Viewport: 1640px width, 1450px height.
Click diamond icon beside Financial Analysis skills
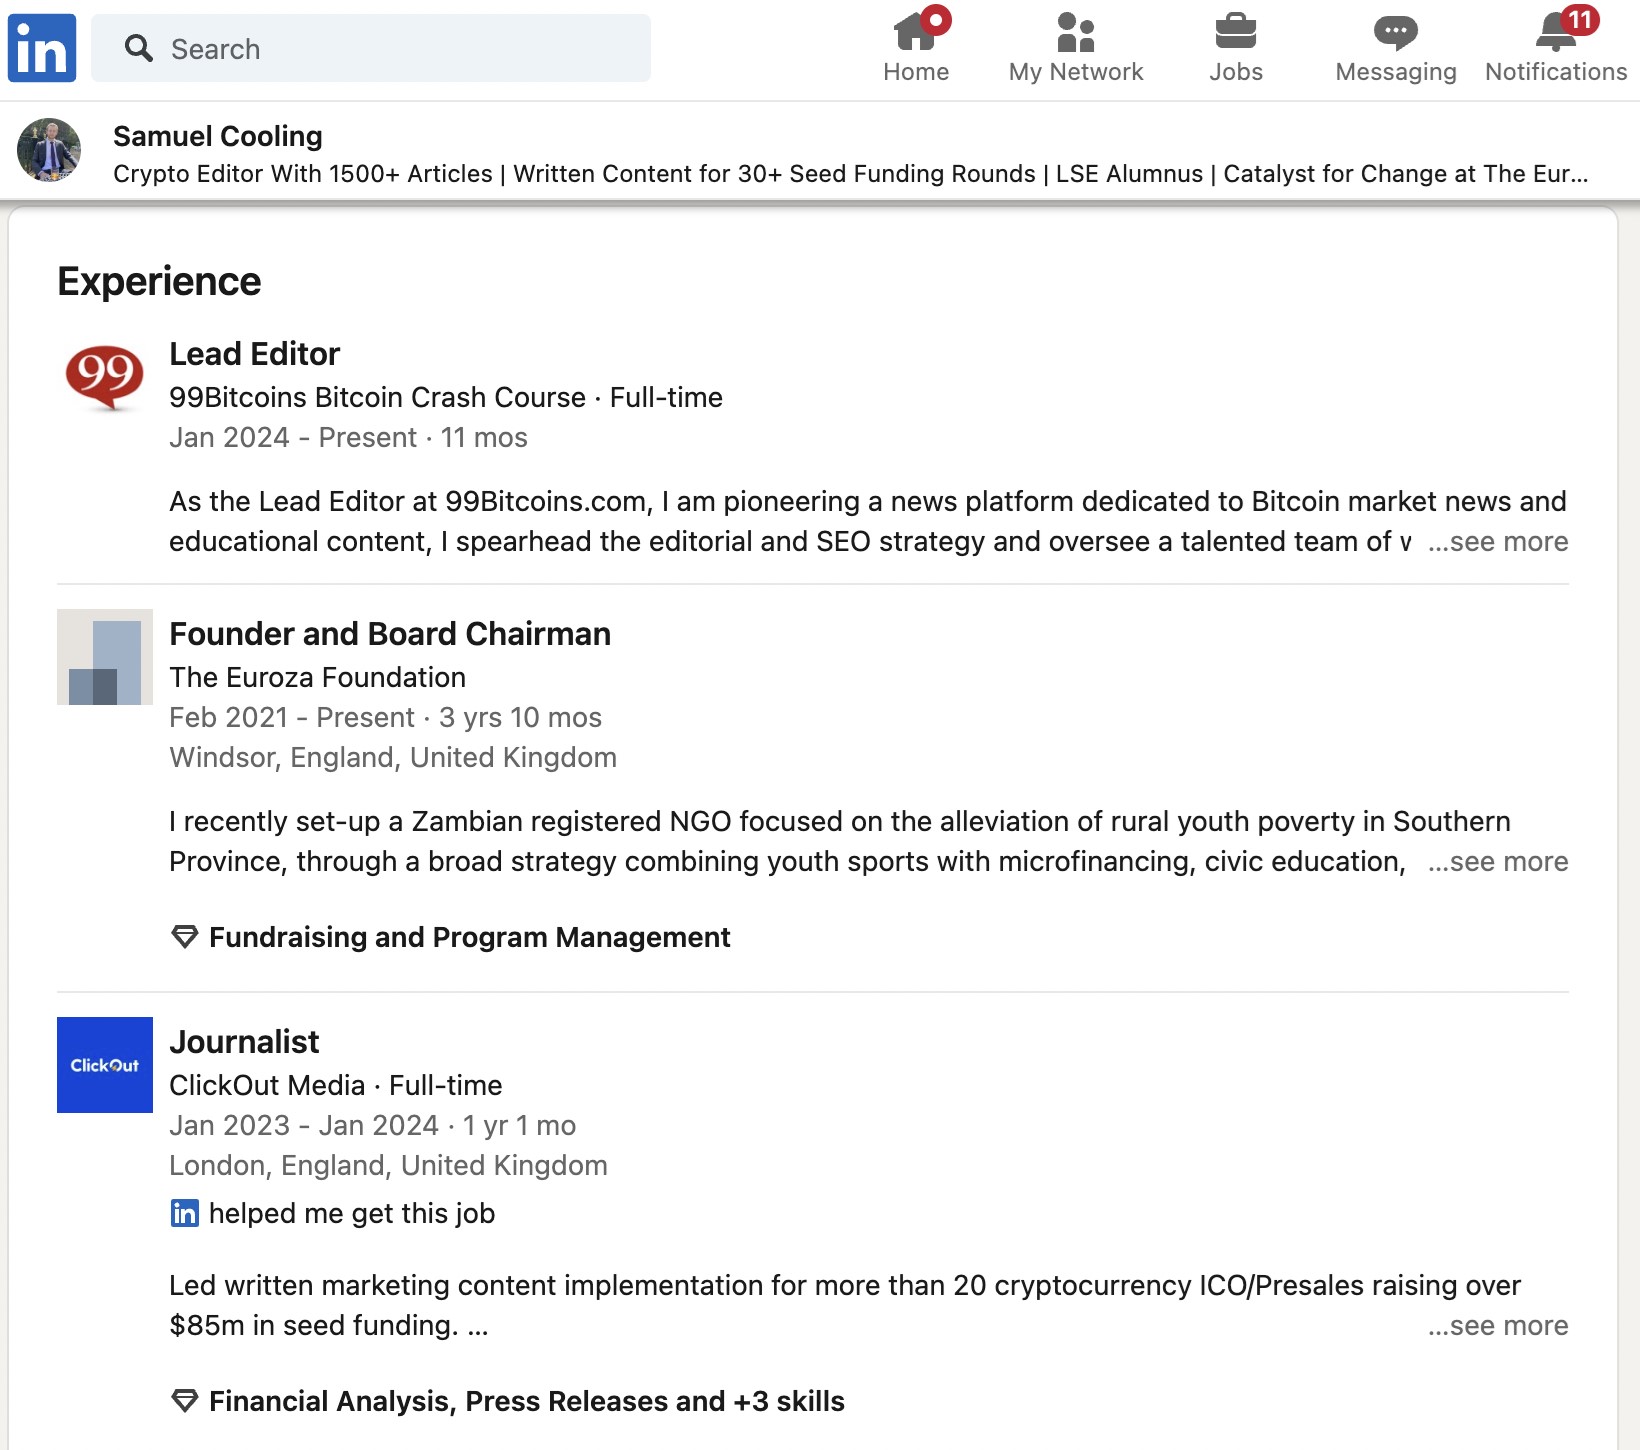tap(185, 1401)
